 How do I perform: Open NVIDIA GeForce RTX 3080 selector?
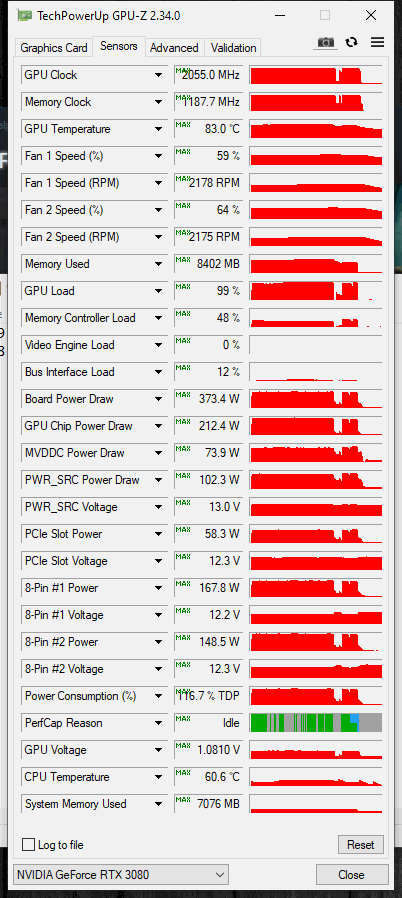pos(121,875)
